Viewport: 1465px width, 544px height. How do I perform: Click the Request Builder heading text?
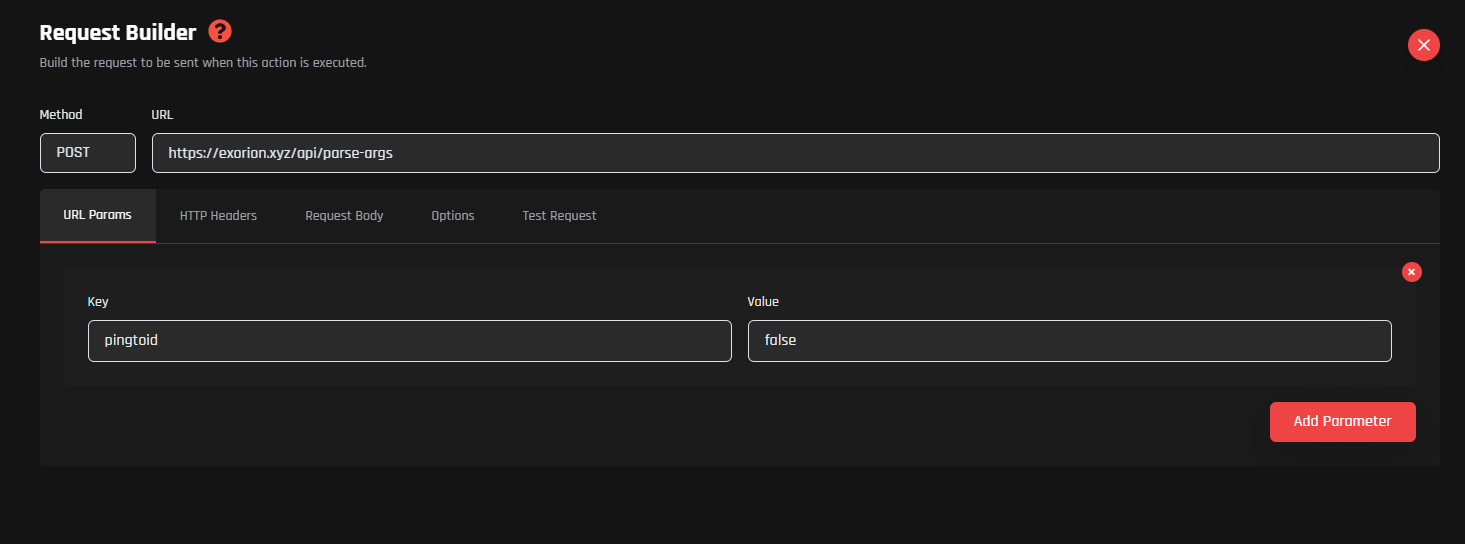[118, 32]
